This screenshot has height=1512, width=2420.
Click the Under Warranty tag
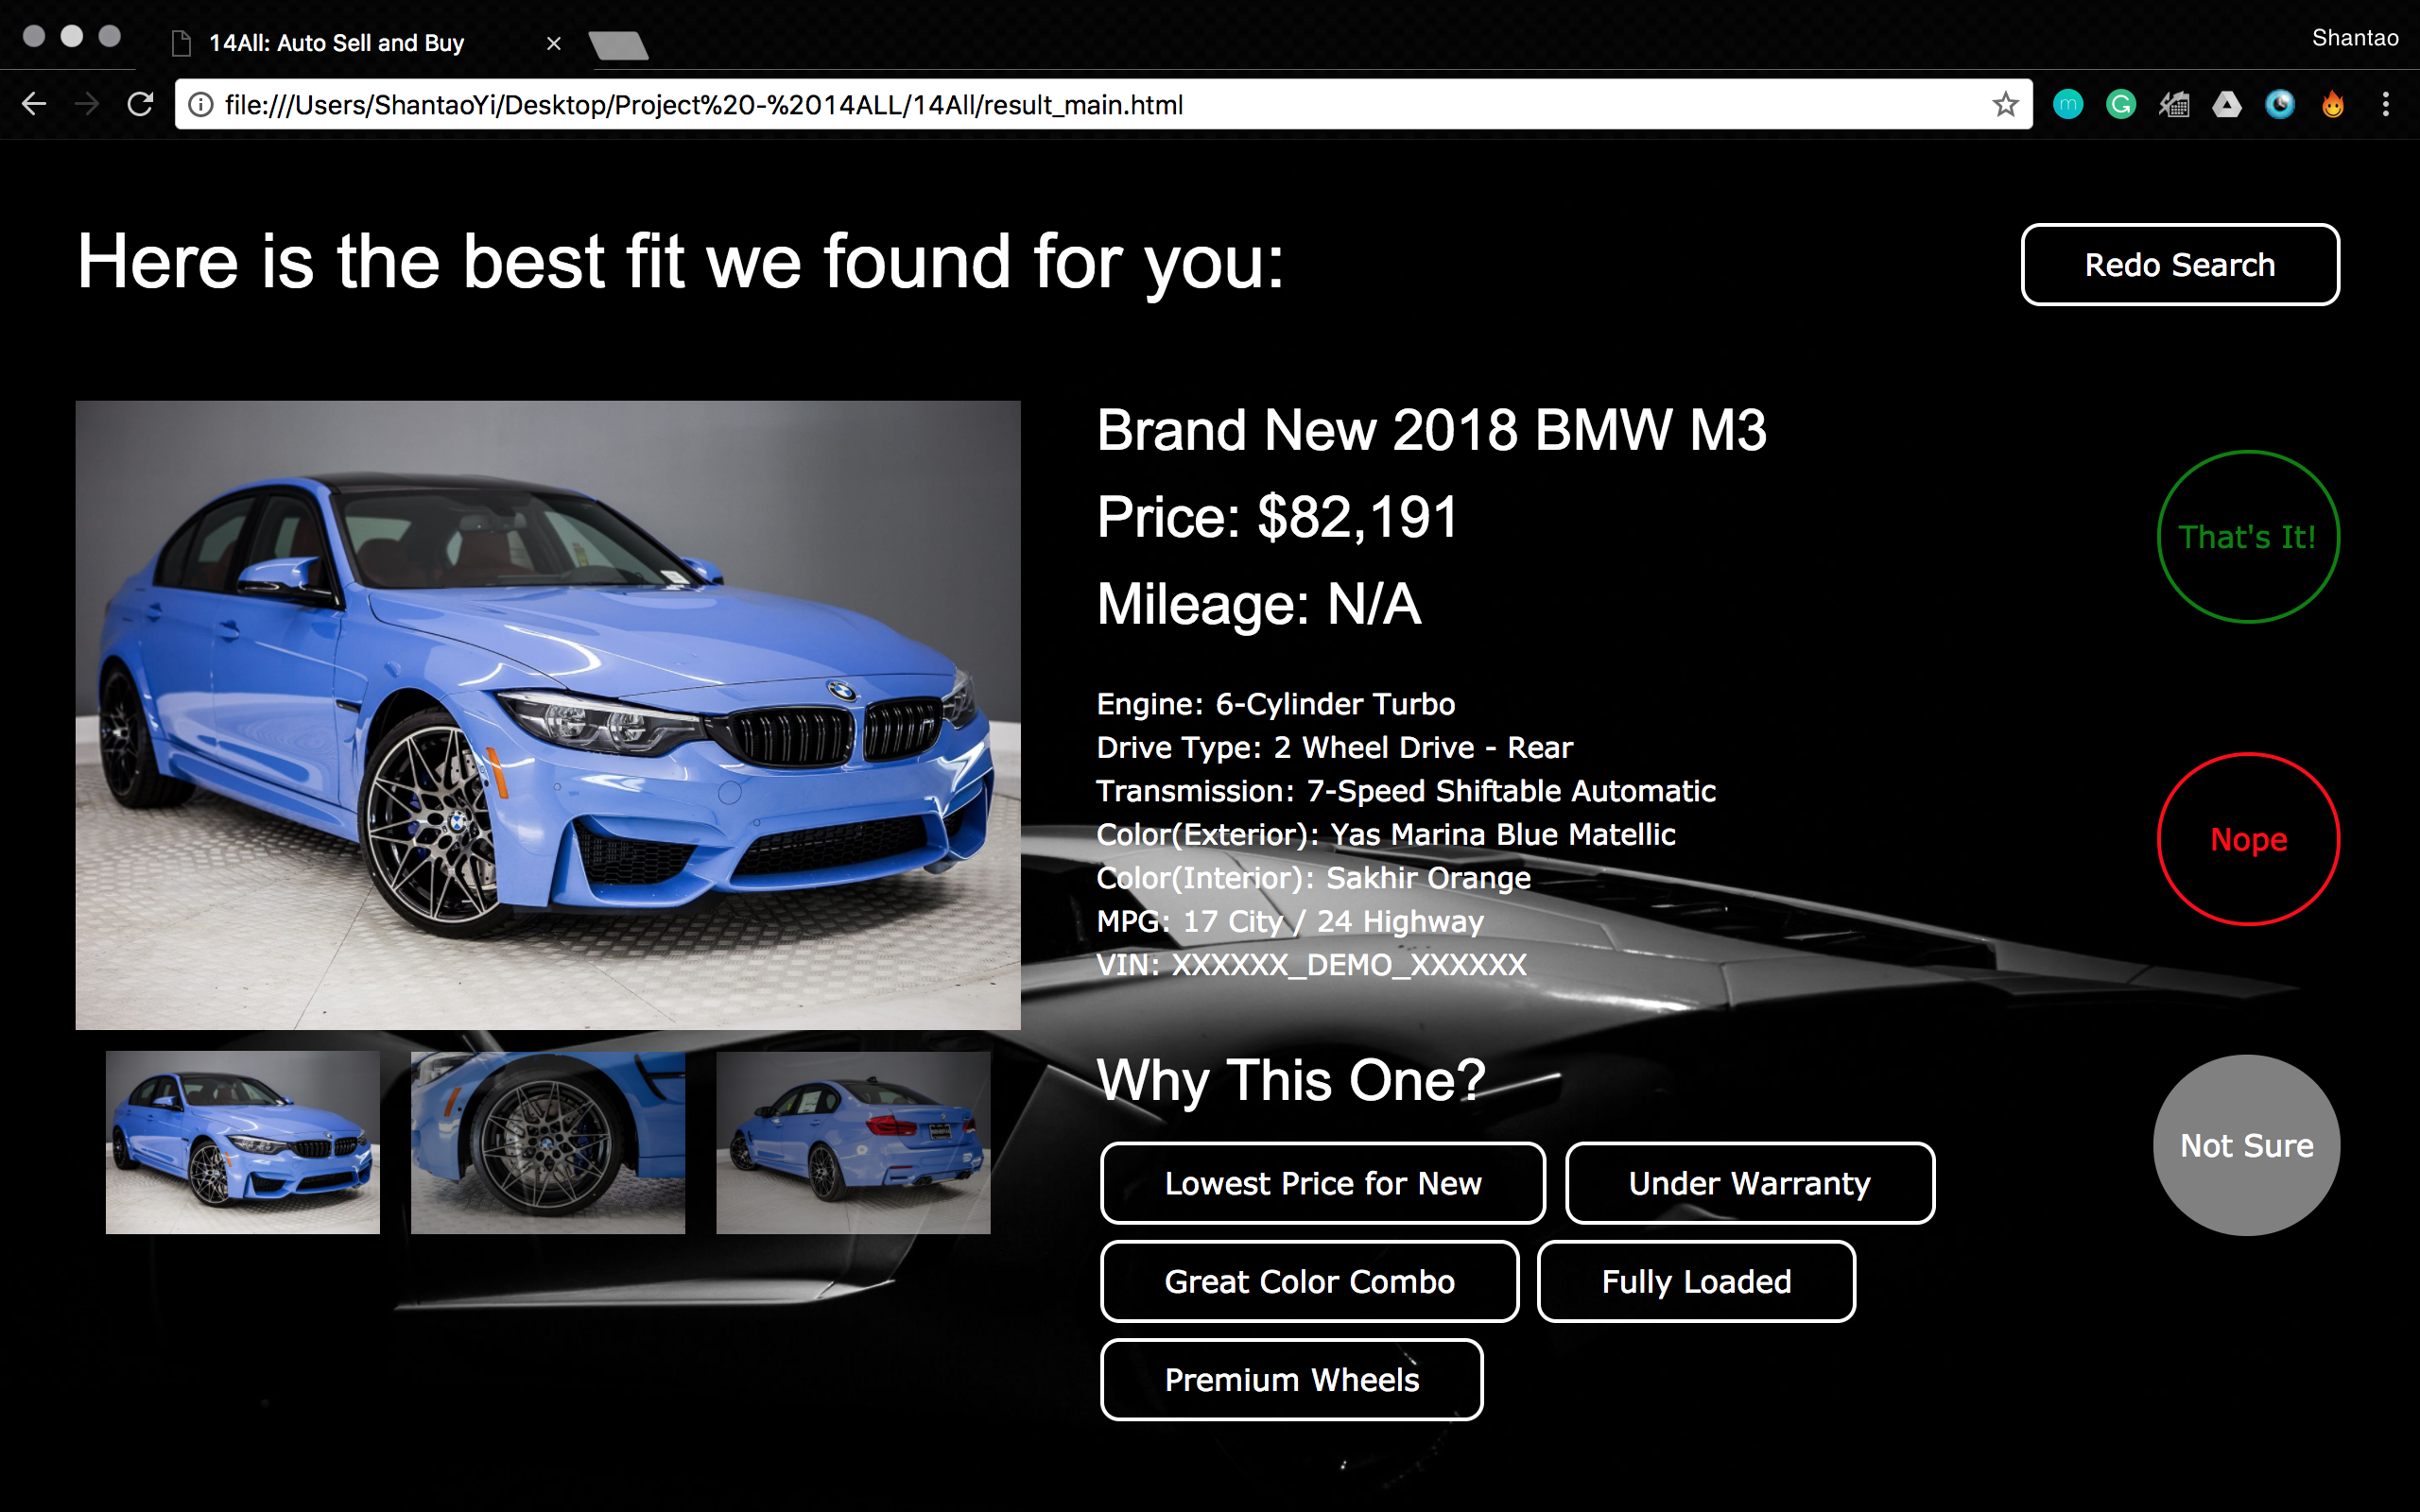[1749, 1183]
